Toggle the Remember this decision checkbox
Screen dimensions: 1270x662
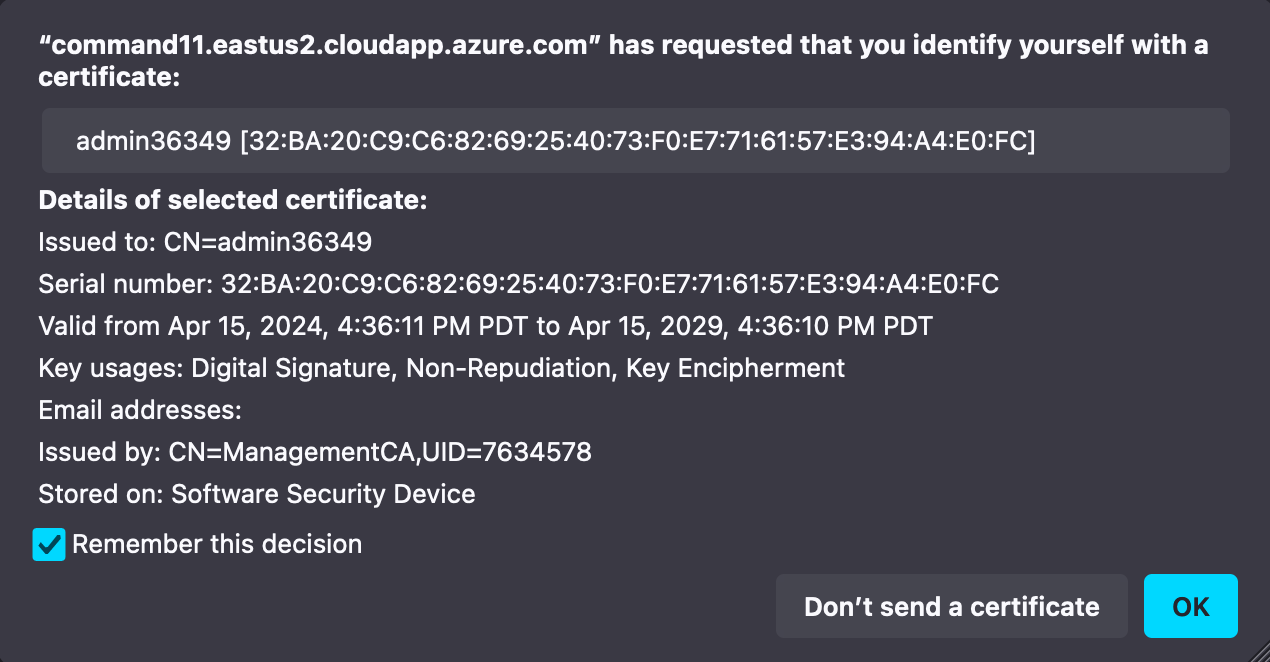(49, 545)
